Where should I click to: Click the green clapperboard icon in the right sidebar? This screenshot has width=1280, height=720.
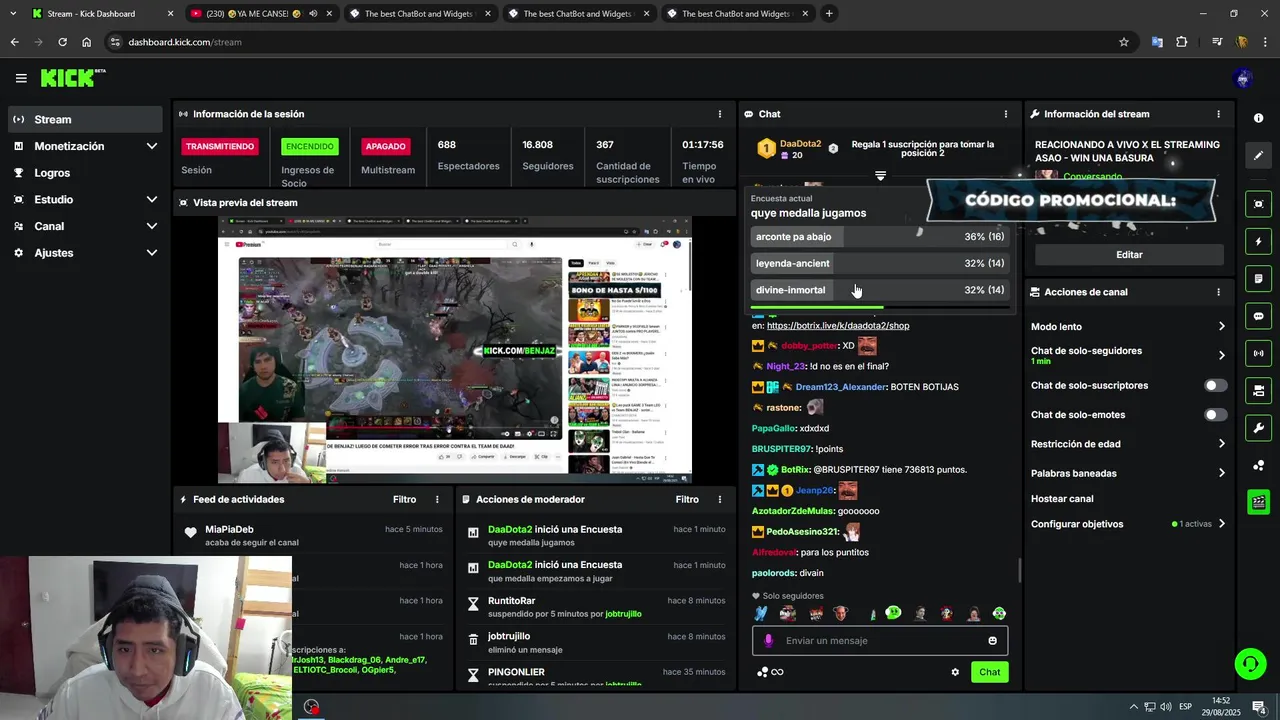(1258, 502)
